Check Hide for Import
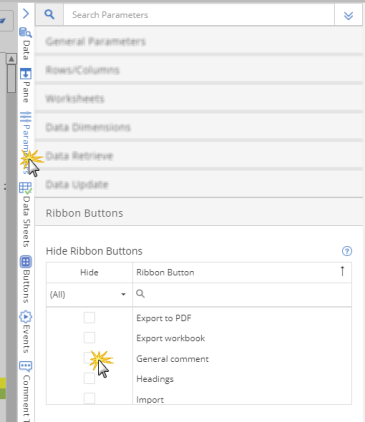Viewport: 365px width, 422px height. coord(89,398)
